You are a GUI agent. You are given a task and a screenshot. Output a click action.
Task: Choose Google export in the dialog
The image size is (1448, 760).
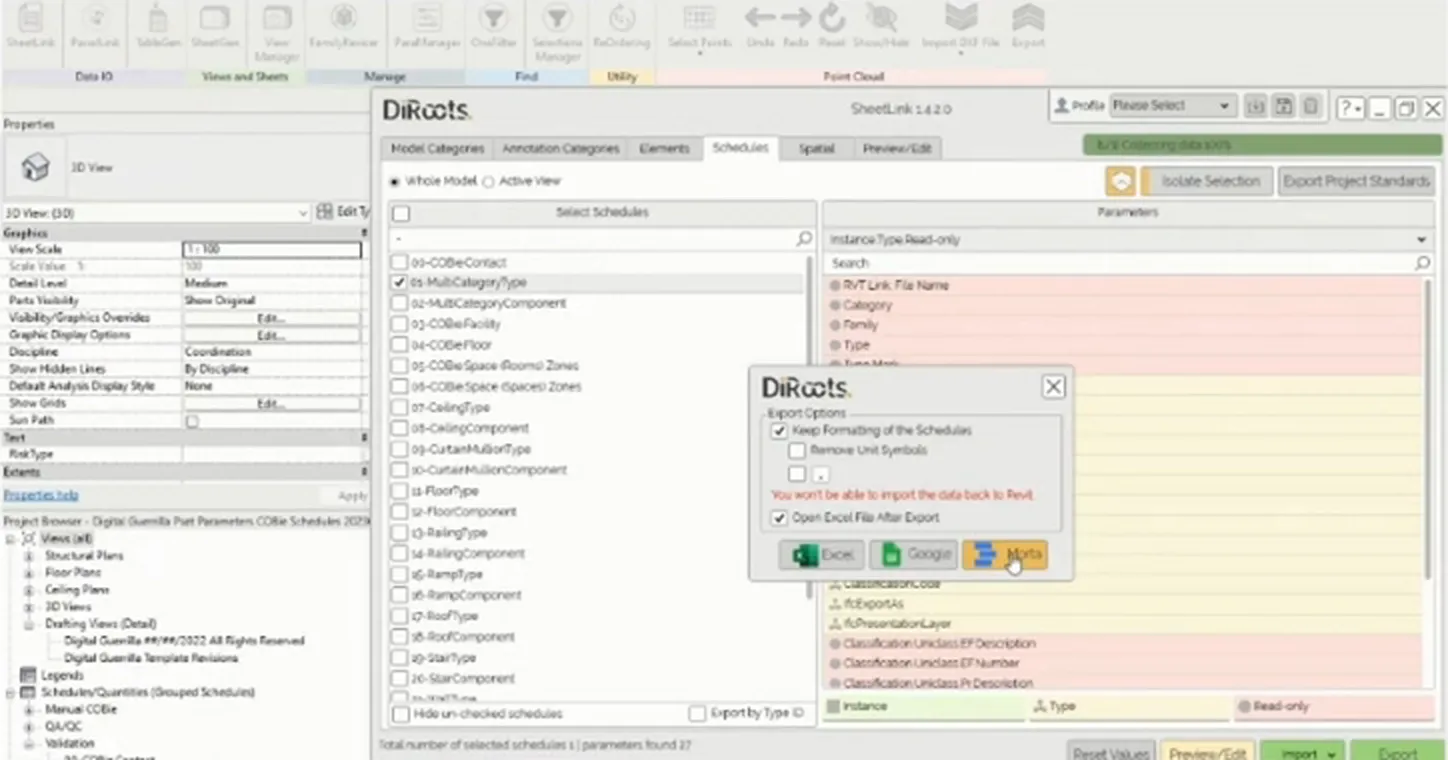coord(913,555)
